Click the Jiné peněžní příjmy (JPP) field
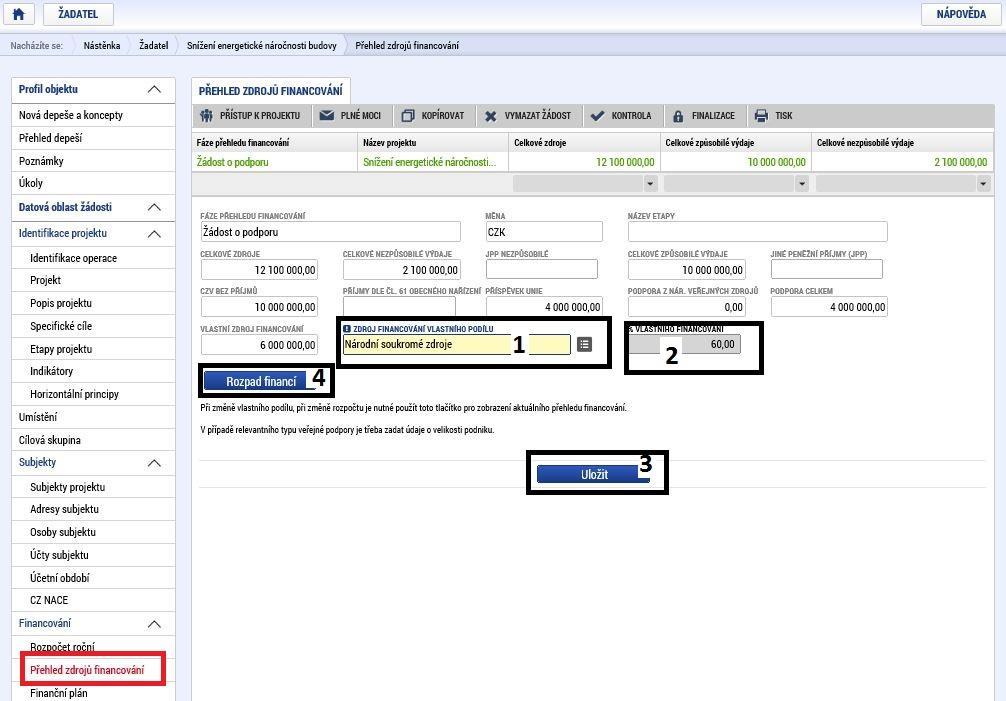The height and width of the screenshot is (701, 1006). pos(826,269)
